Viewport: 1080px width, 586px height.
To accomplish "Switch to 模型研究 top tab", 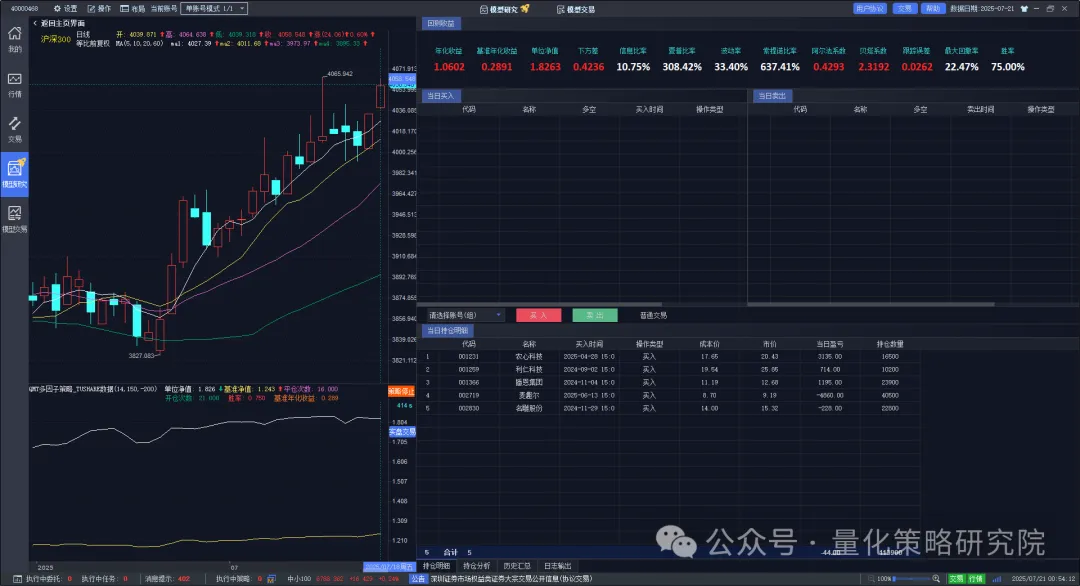I will point(504,9).
